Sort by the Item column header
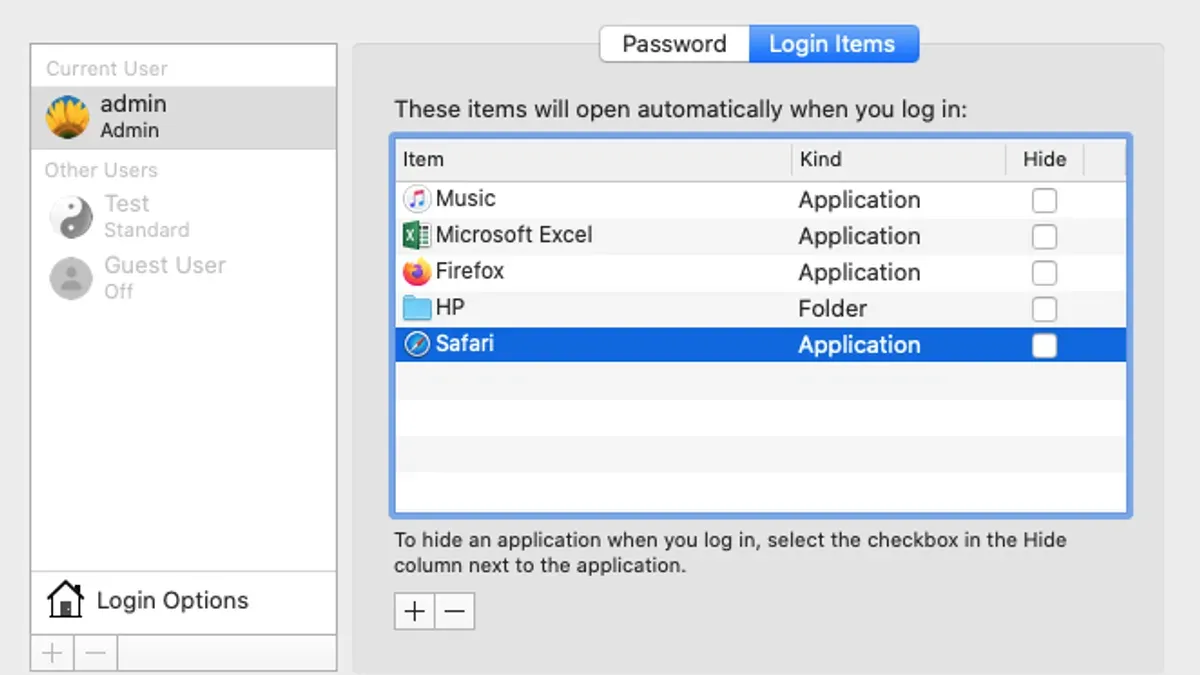 [593, 159]
